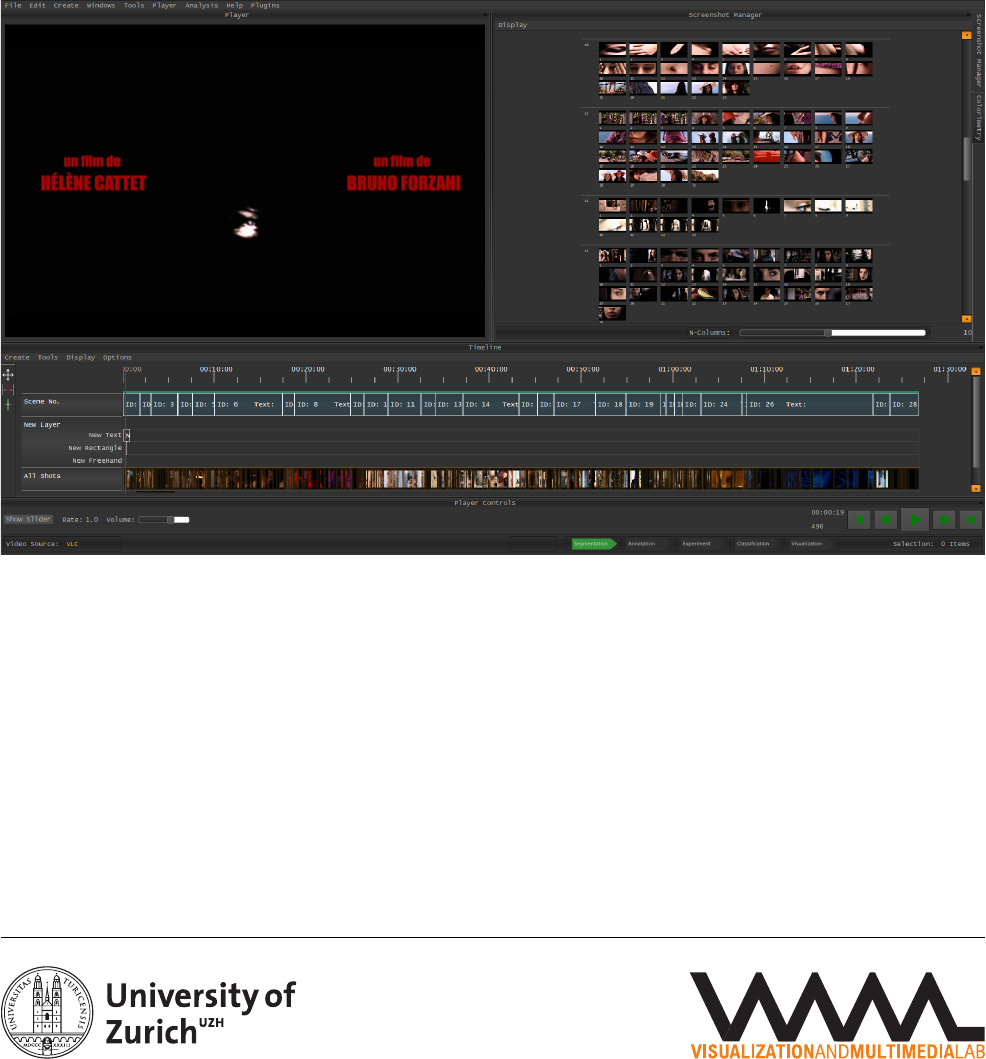Open the main Tools menu

point(134,5)
